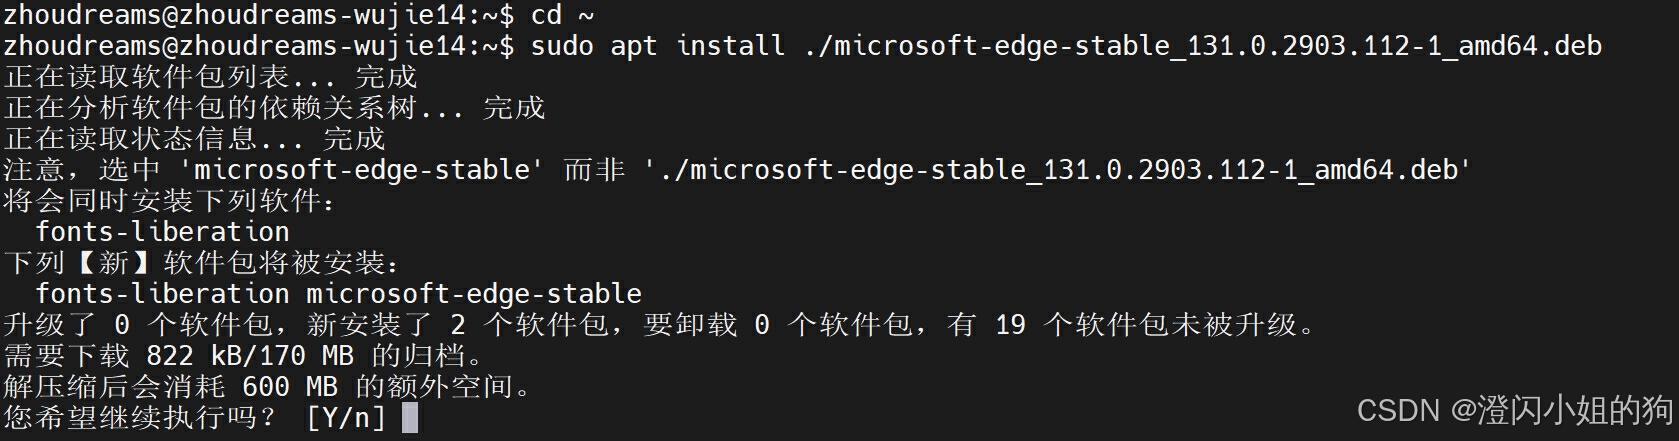This screenshot has height=441, width=1679.
Task: Click the word "install" in the apt command
Action: [730, 46]
